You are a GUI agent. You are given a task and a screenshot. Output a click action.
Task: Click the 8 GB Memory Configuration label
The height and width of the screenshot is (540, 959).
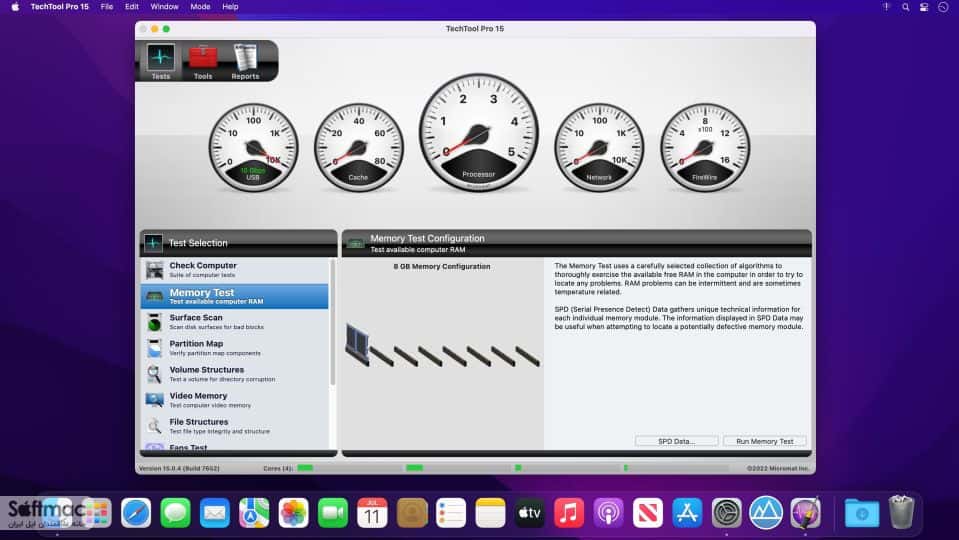[x=442, y=267]
